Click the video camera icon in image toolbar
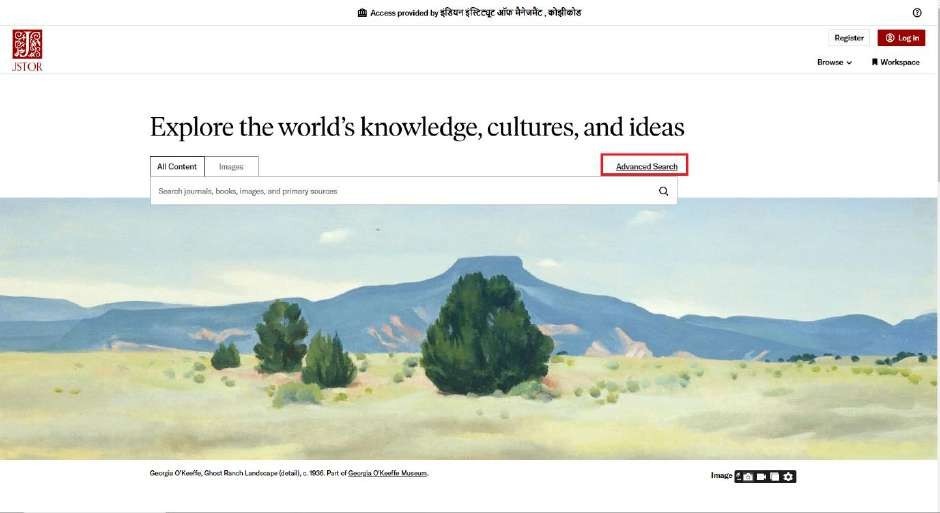The width and height of the screenshot is (940, 513). tap(761, 477)
